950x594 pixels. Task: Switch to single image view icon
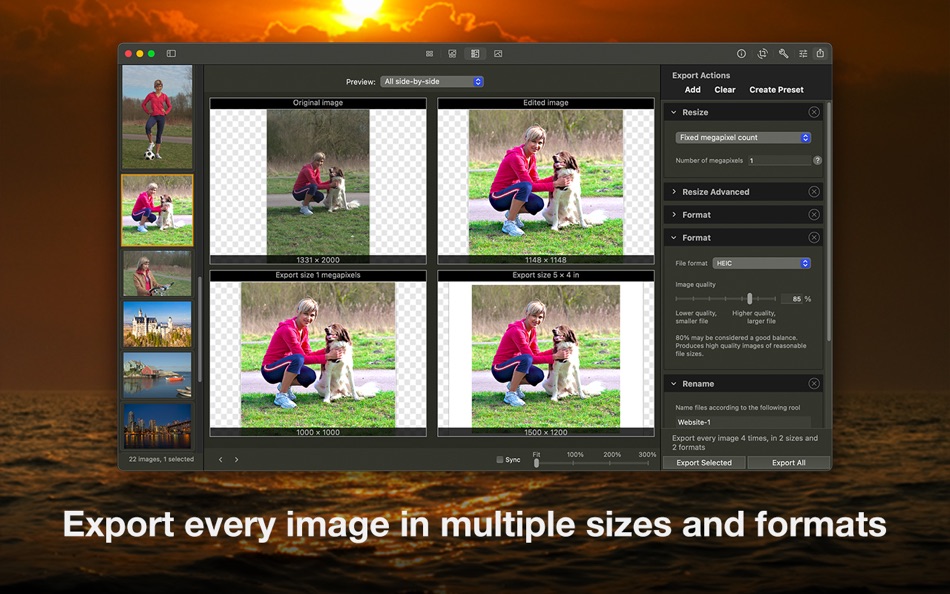click(x=498, y=54)
